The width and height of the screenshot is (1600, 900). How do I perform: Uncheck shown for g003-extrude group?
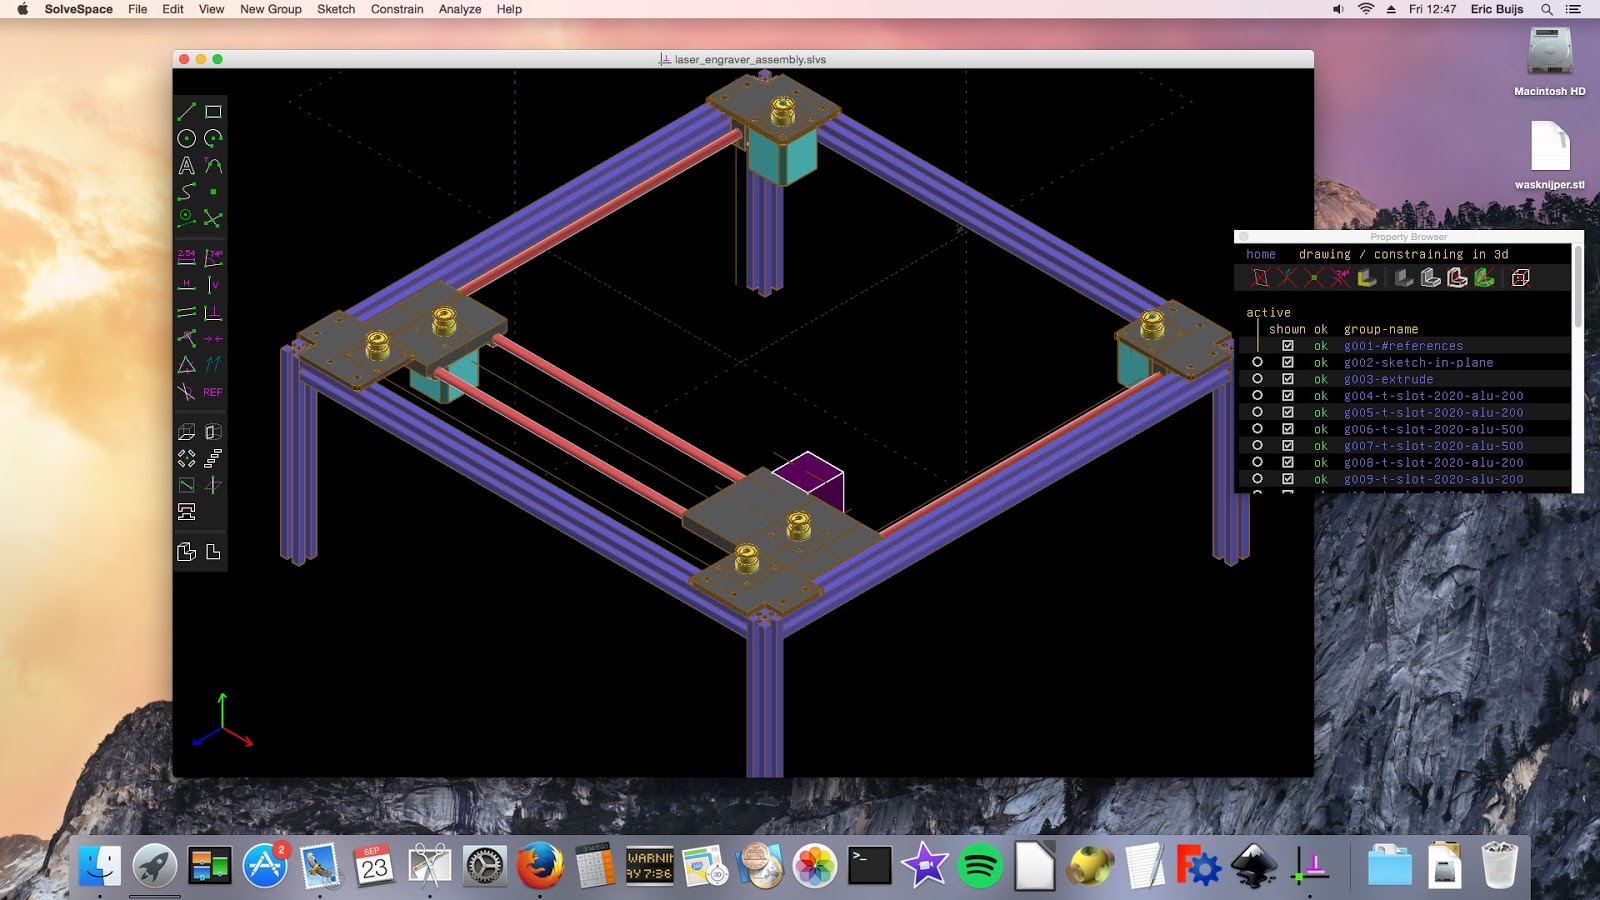click(1286, 378)
